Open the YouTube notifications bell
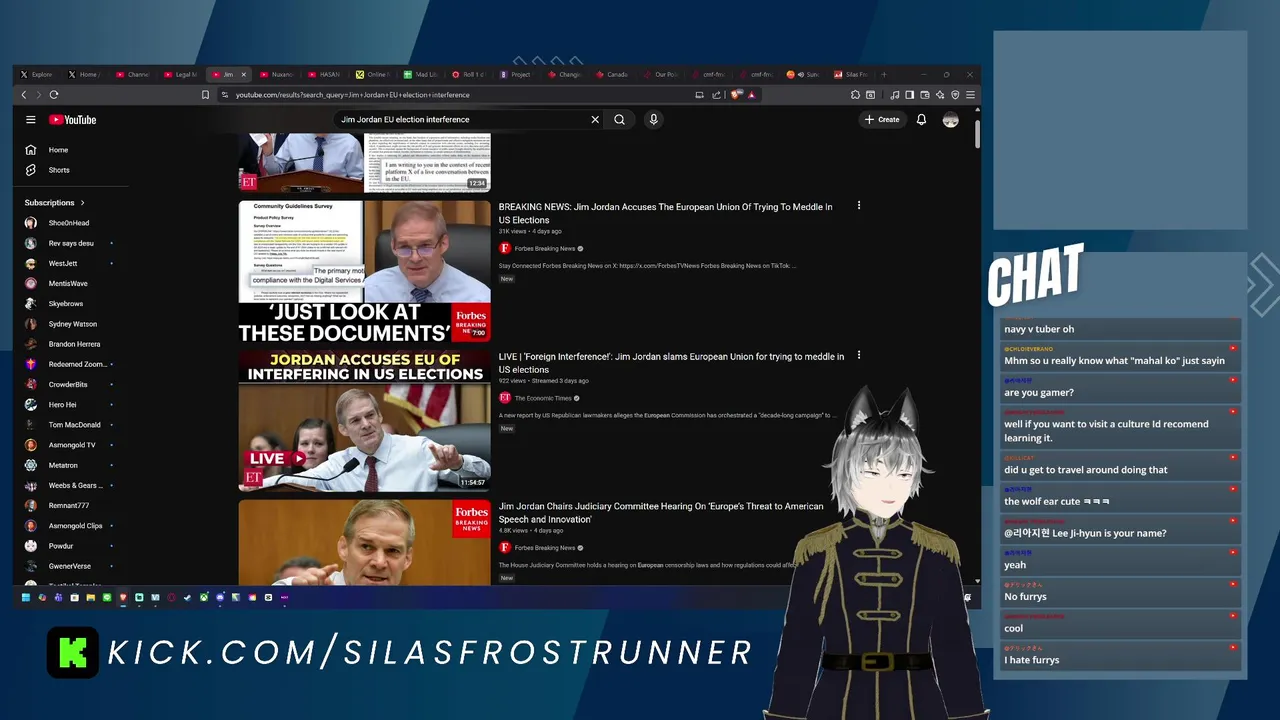Viewport: 1280px width, 720px height. (x=921, y=120)
